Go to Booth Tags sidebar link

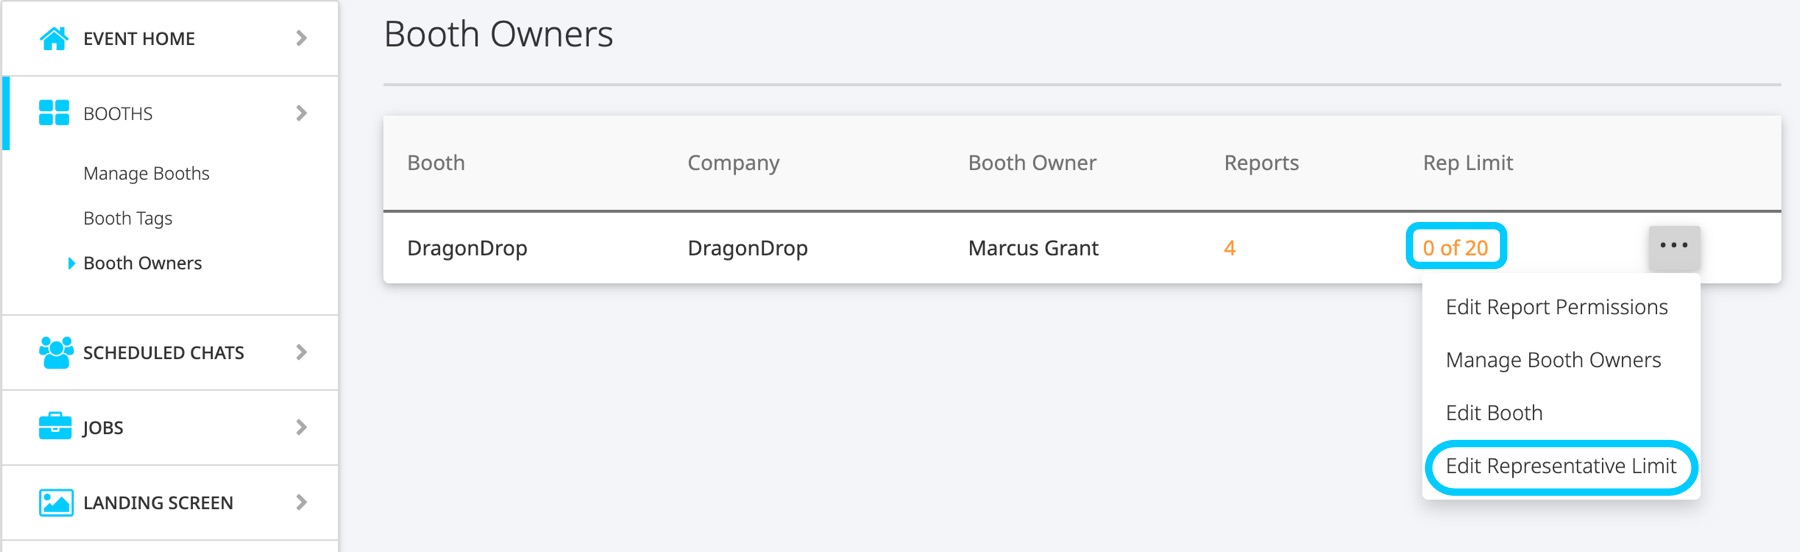click(128, 218)
